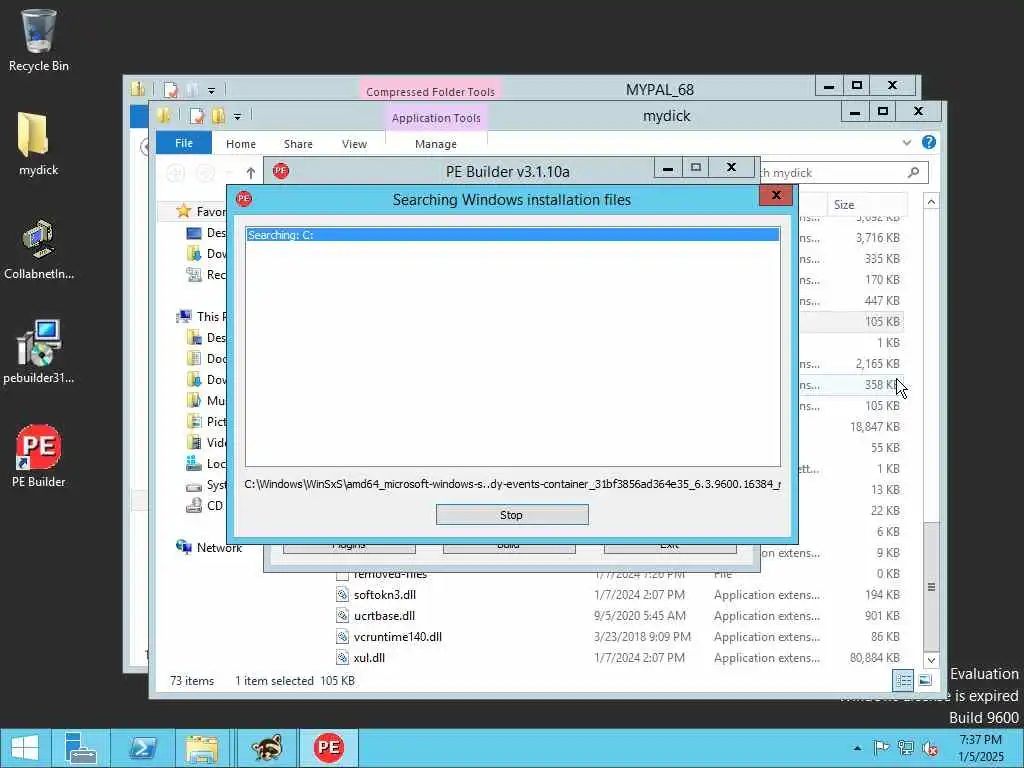
Task: Stop the Windows installation file search
Action: [512, 515]
